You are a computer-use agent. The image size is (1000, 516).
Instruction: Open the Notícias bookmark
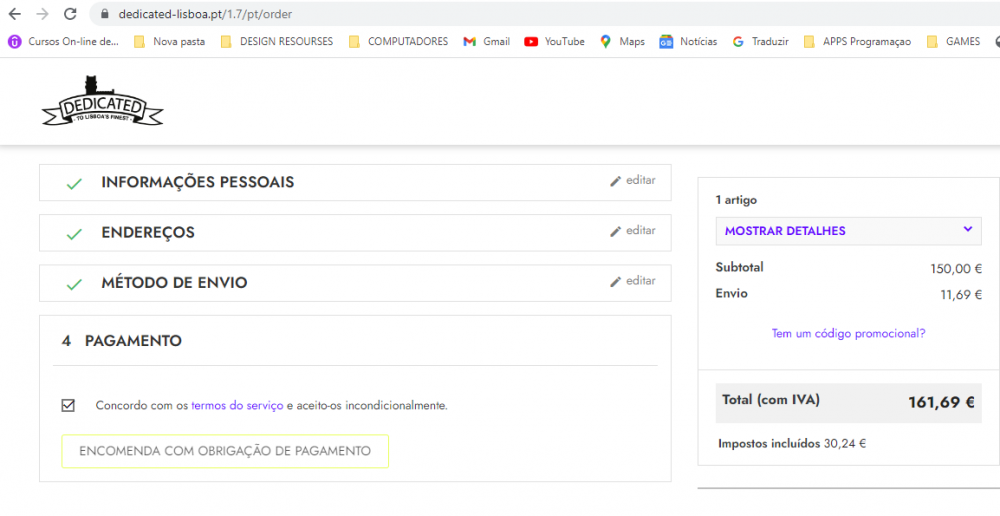pos(688,41)
